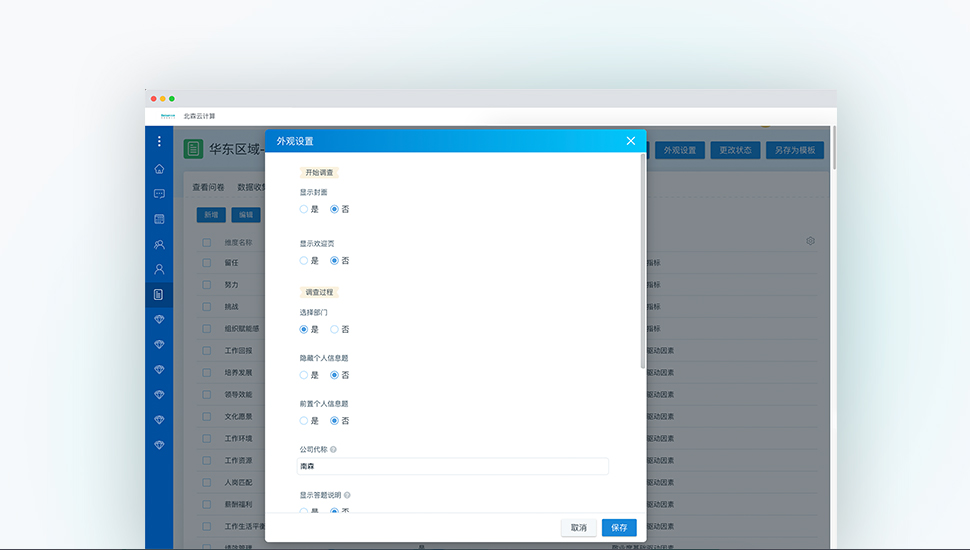Viewport: 970px width, 550px height.
Task: Tick the checkbox for row 组织赋能感
Action: point(207,329)
